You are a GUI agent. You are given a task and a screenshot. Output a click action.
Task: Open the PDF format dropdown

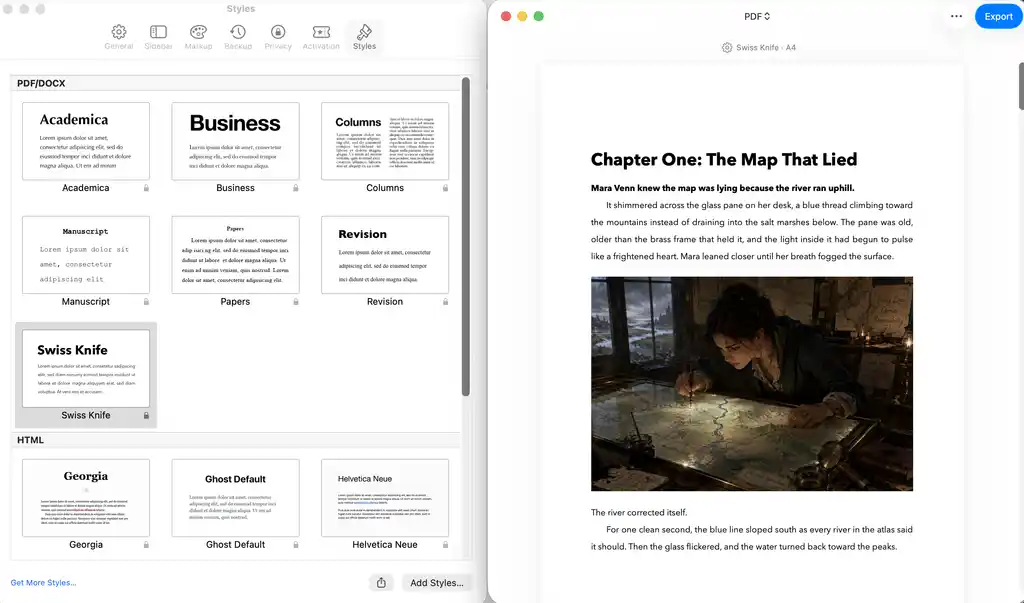pos(757,16)
